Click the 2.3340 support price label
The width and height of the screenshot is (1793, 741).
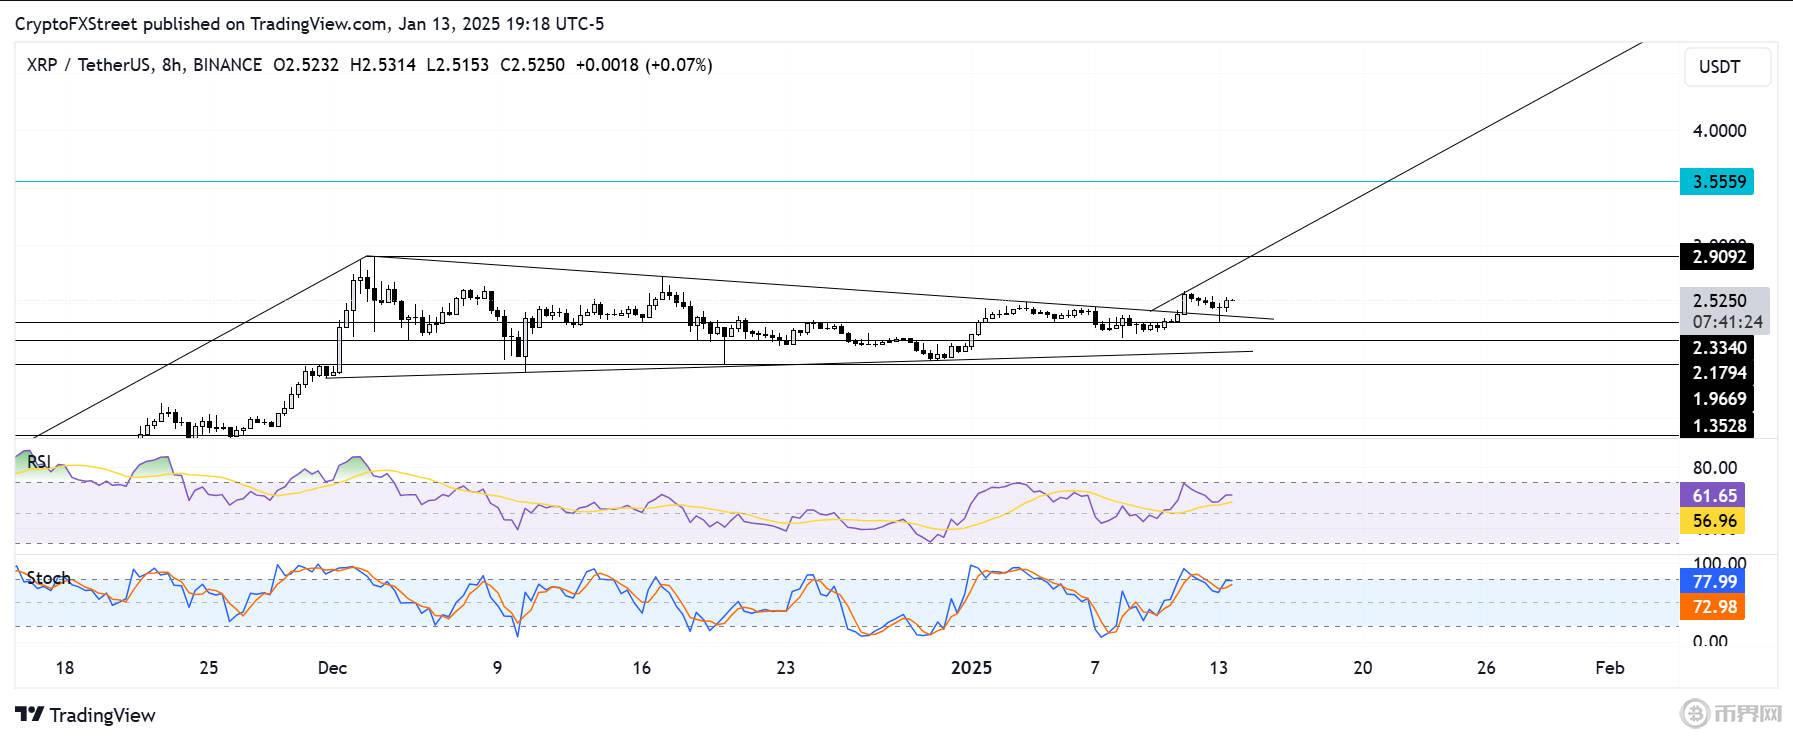(1718, 348)
